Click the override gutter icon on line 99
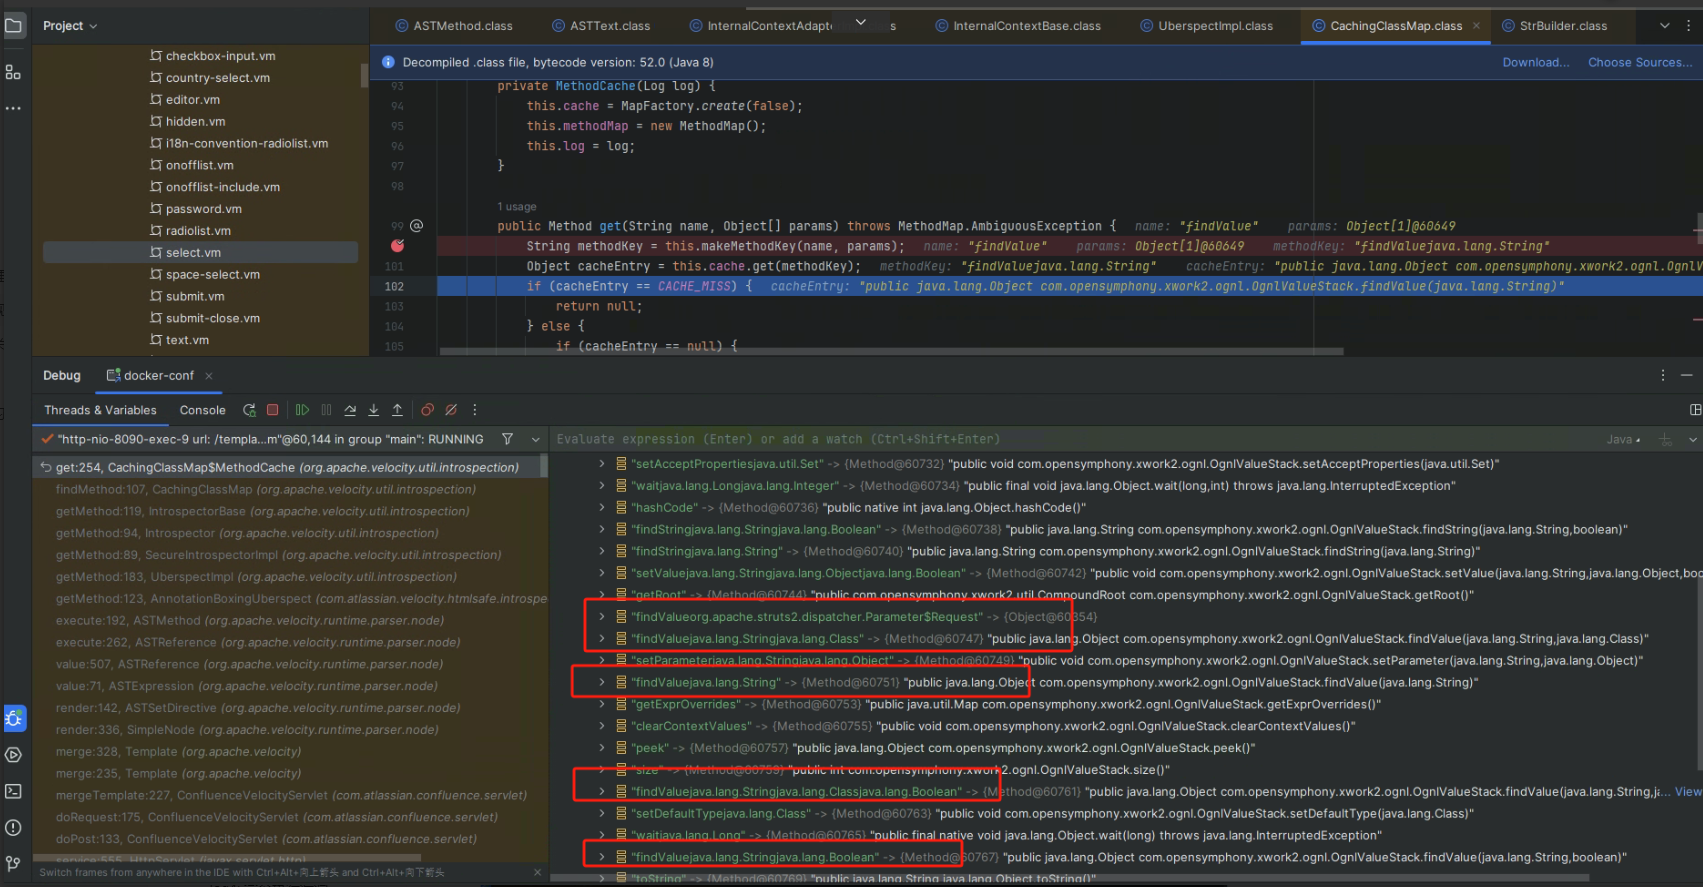The height and width of the screenshot is (887, 1703). (x=417, y=226)
